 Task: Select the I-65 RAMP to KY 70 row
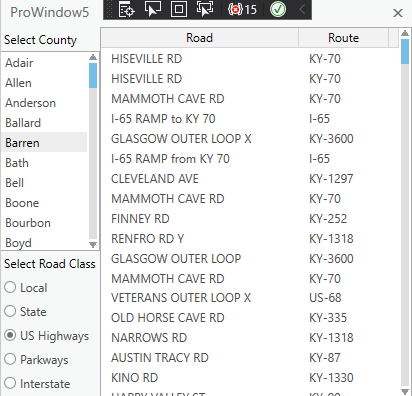tap(250, 119)
